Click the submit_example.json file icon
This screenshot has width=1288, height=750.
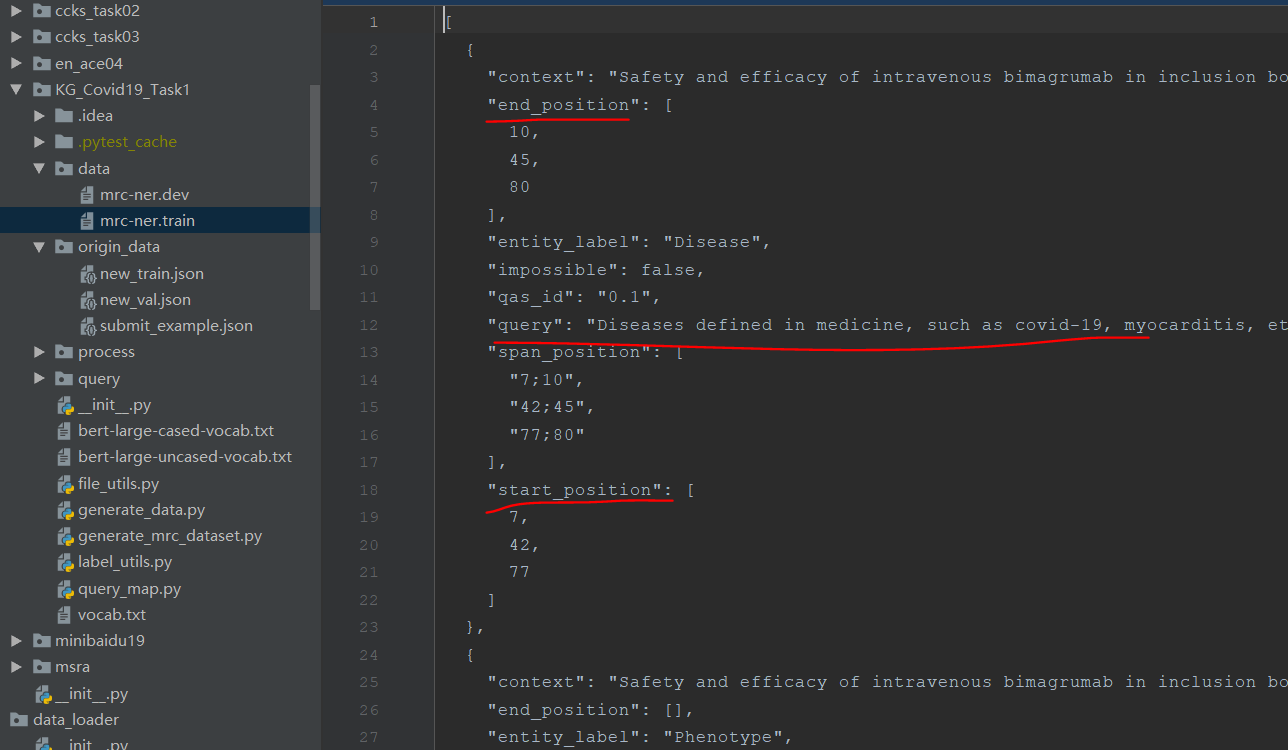pos(87,325)
